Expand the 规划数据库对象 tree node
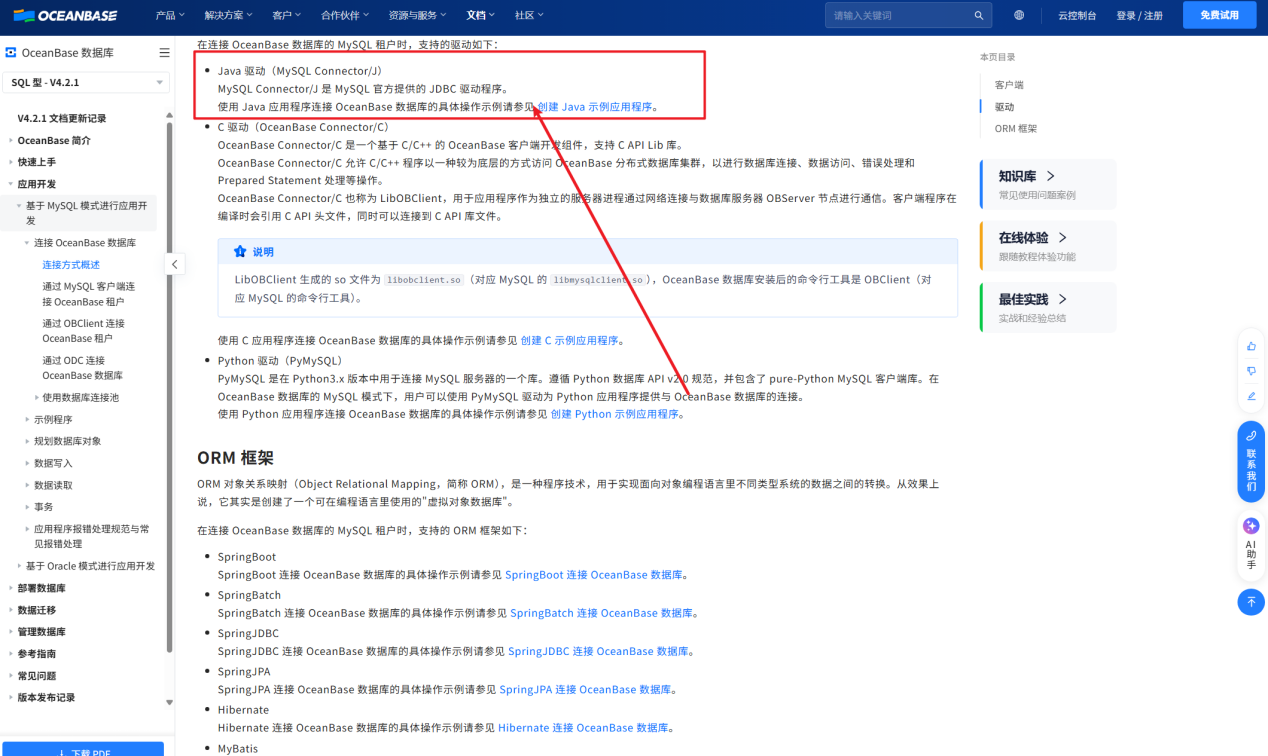The height and width of the screenshot is (756, 1268). (28, 441)
